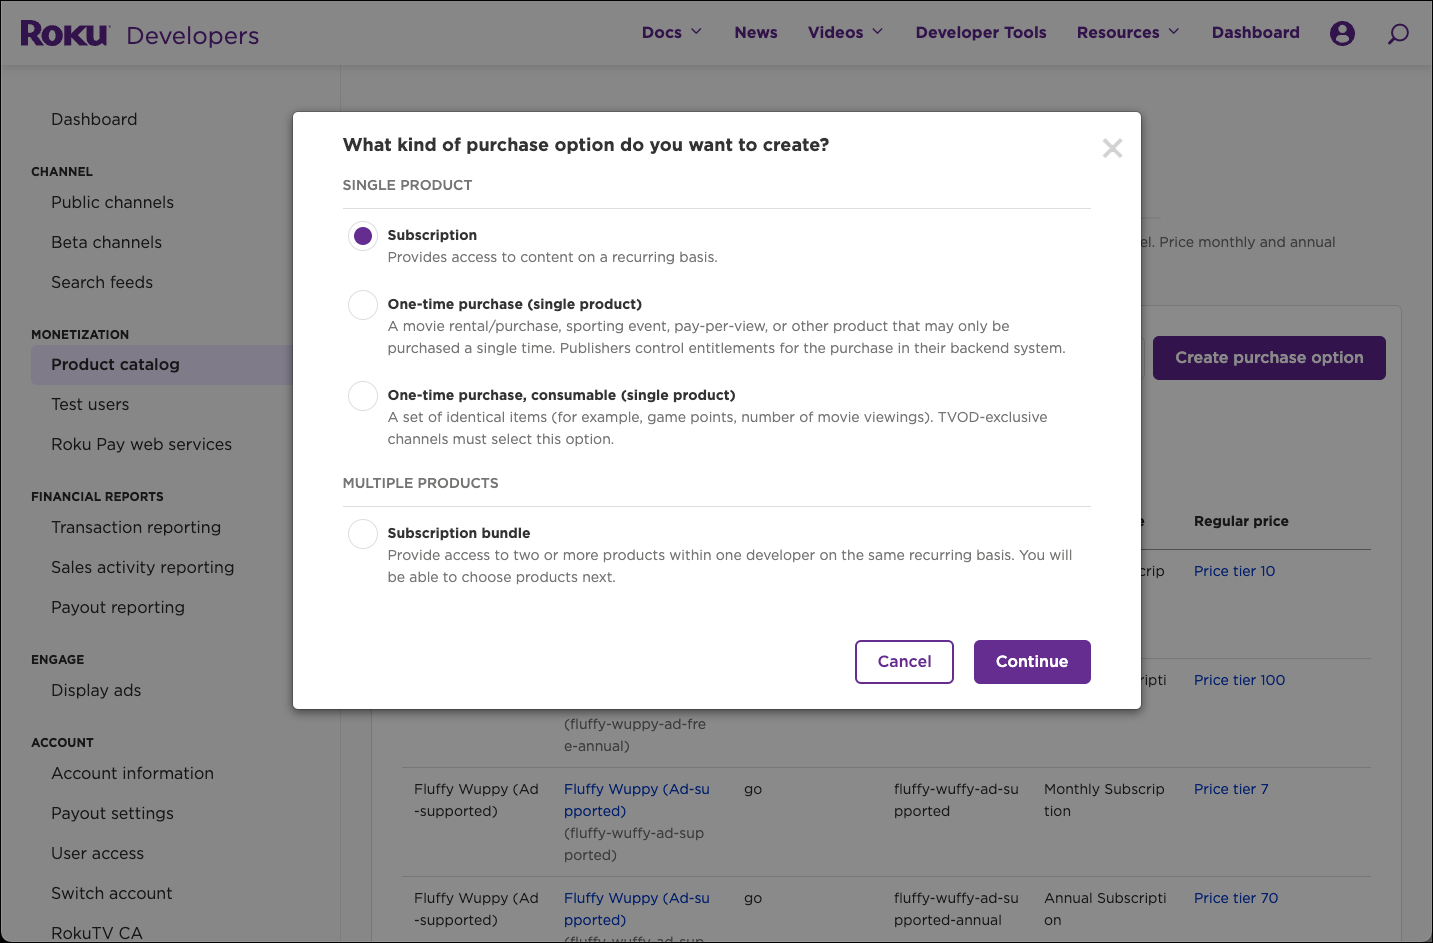This screenshot has height=943, width=1433.
Task: Close the purchase option dialog with X
Action: pos(1112,149)
